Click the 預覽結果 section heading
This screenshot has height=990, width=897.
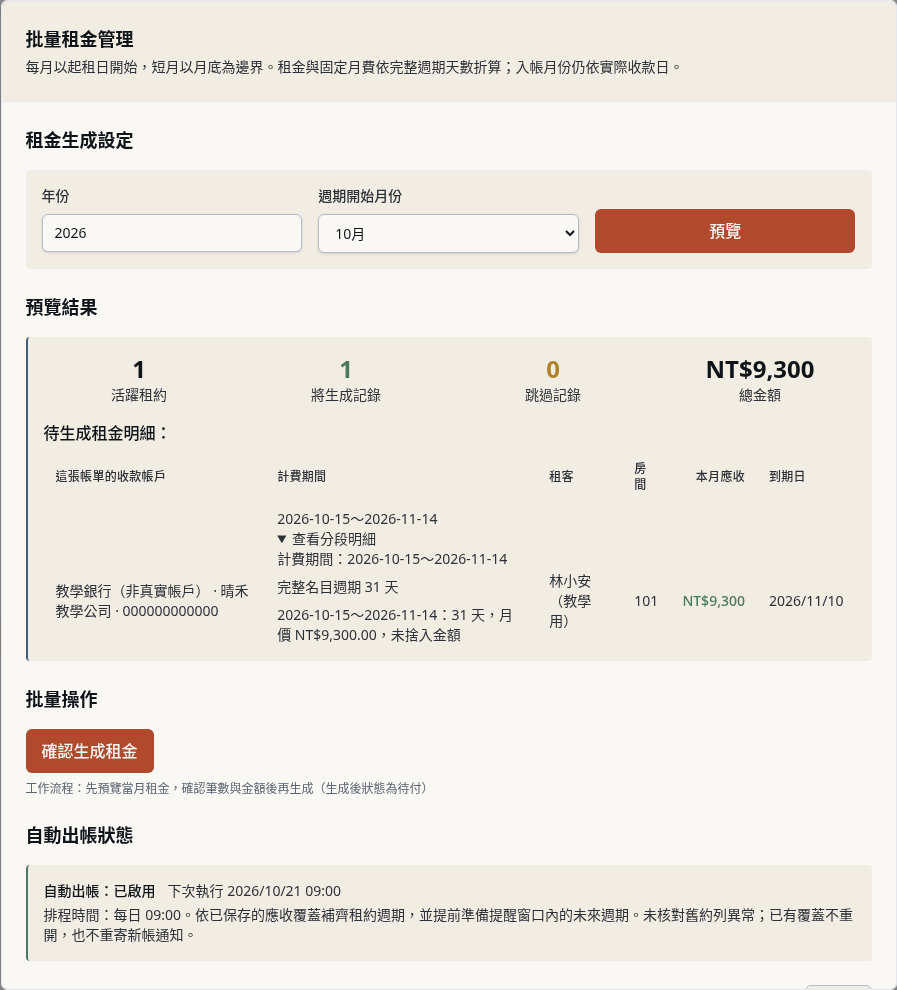pos(61,307)
